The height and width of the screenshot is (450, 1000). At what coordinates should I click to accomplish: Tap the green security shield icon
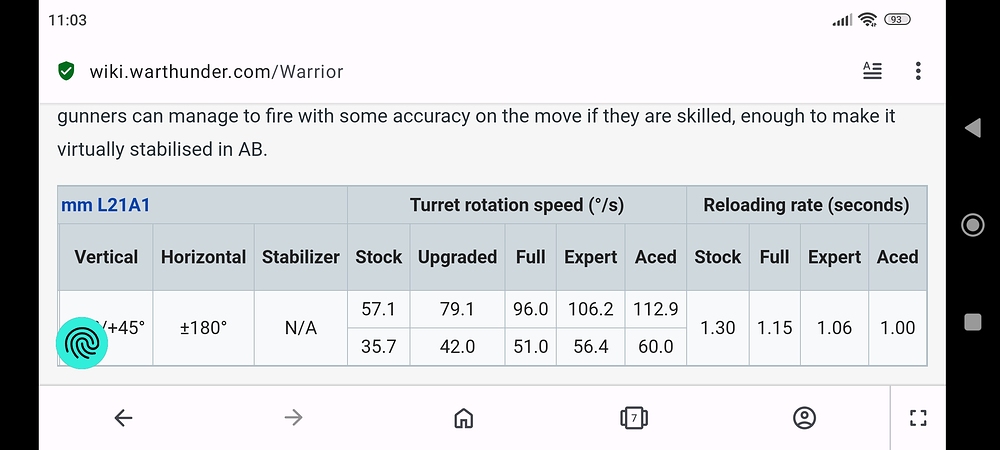(x=66, y=71)
